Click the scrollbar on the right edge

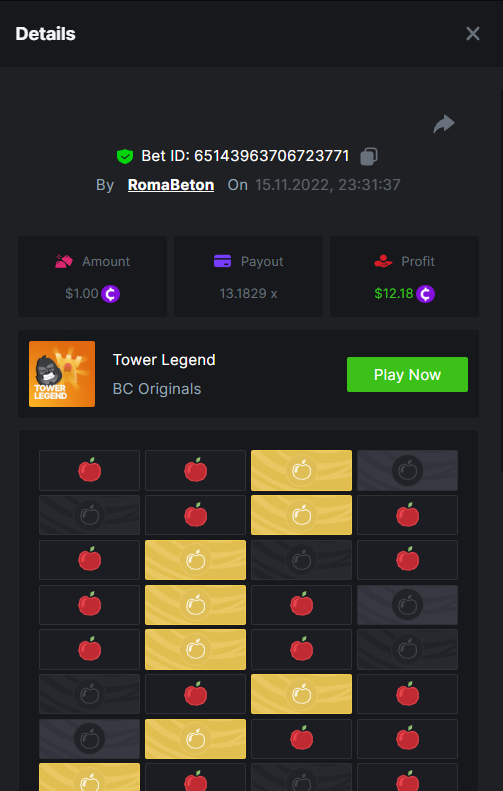501,280
